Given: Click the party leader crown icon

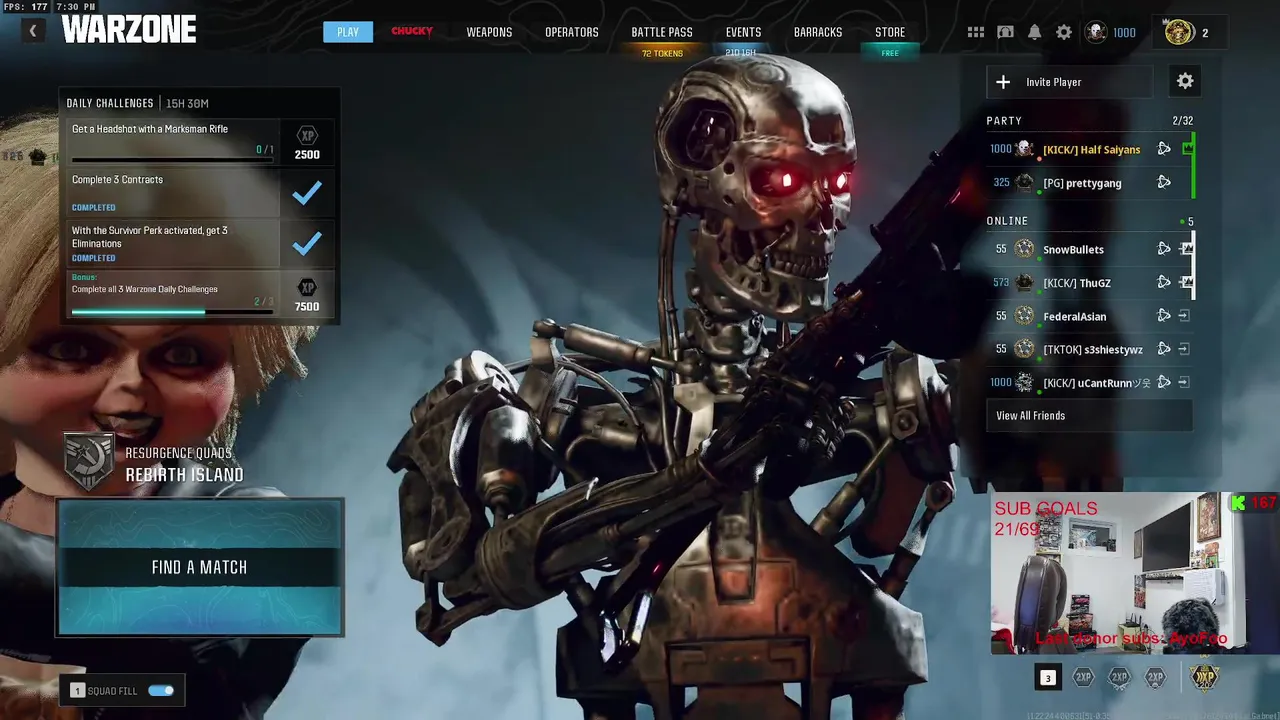Looking at the screenshot, I should coord(1187,149).
